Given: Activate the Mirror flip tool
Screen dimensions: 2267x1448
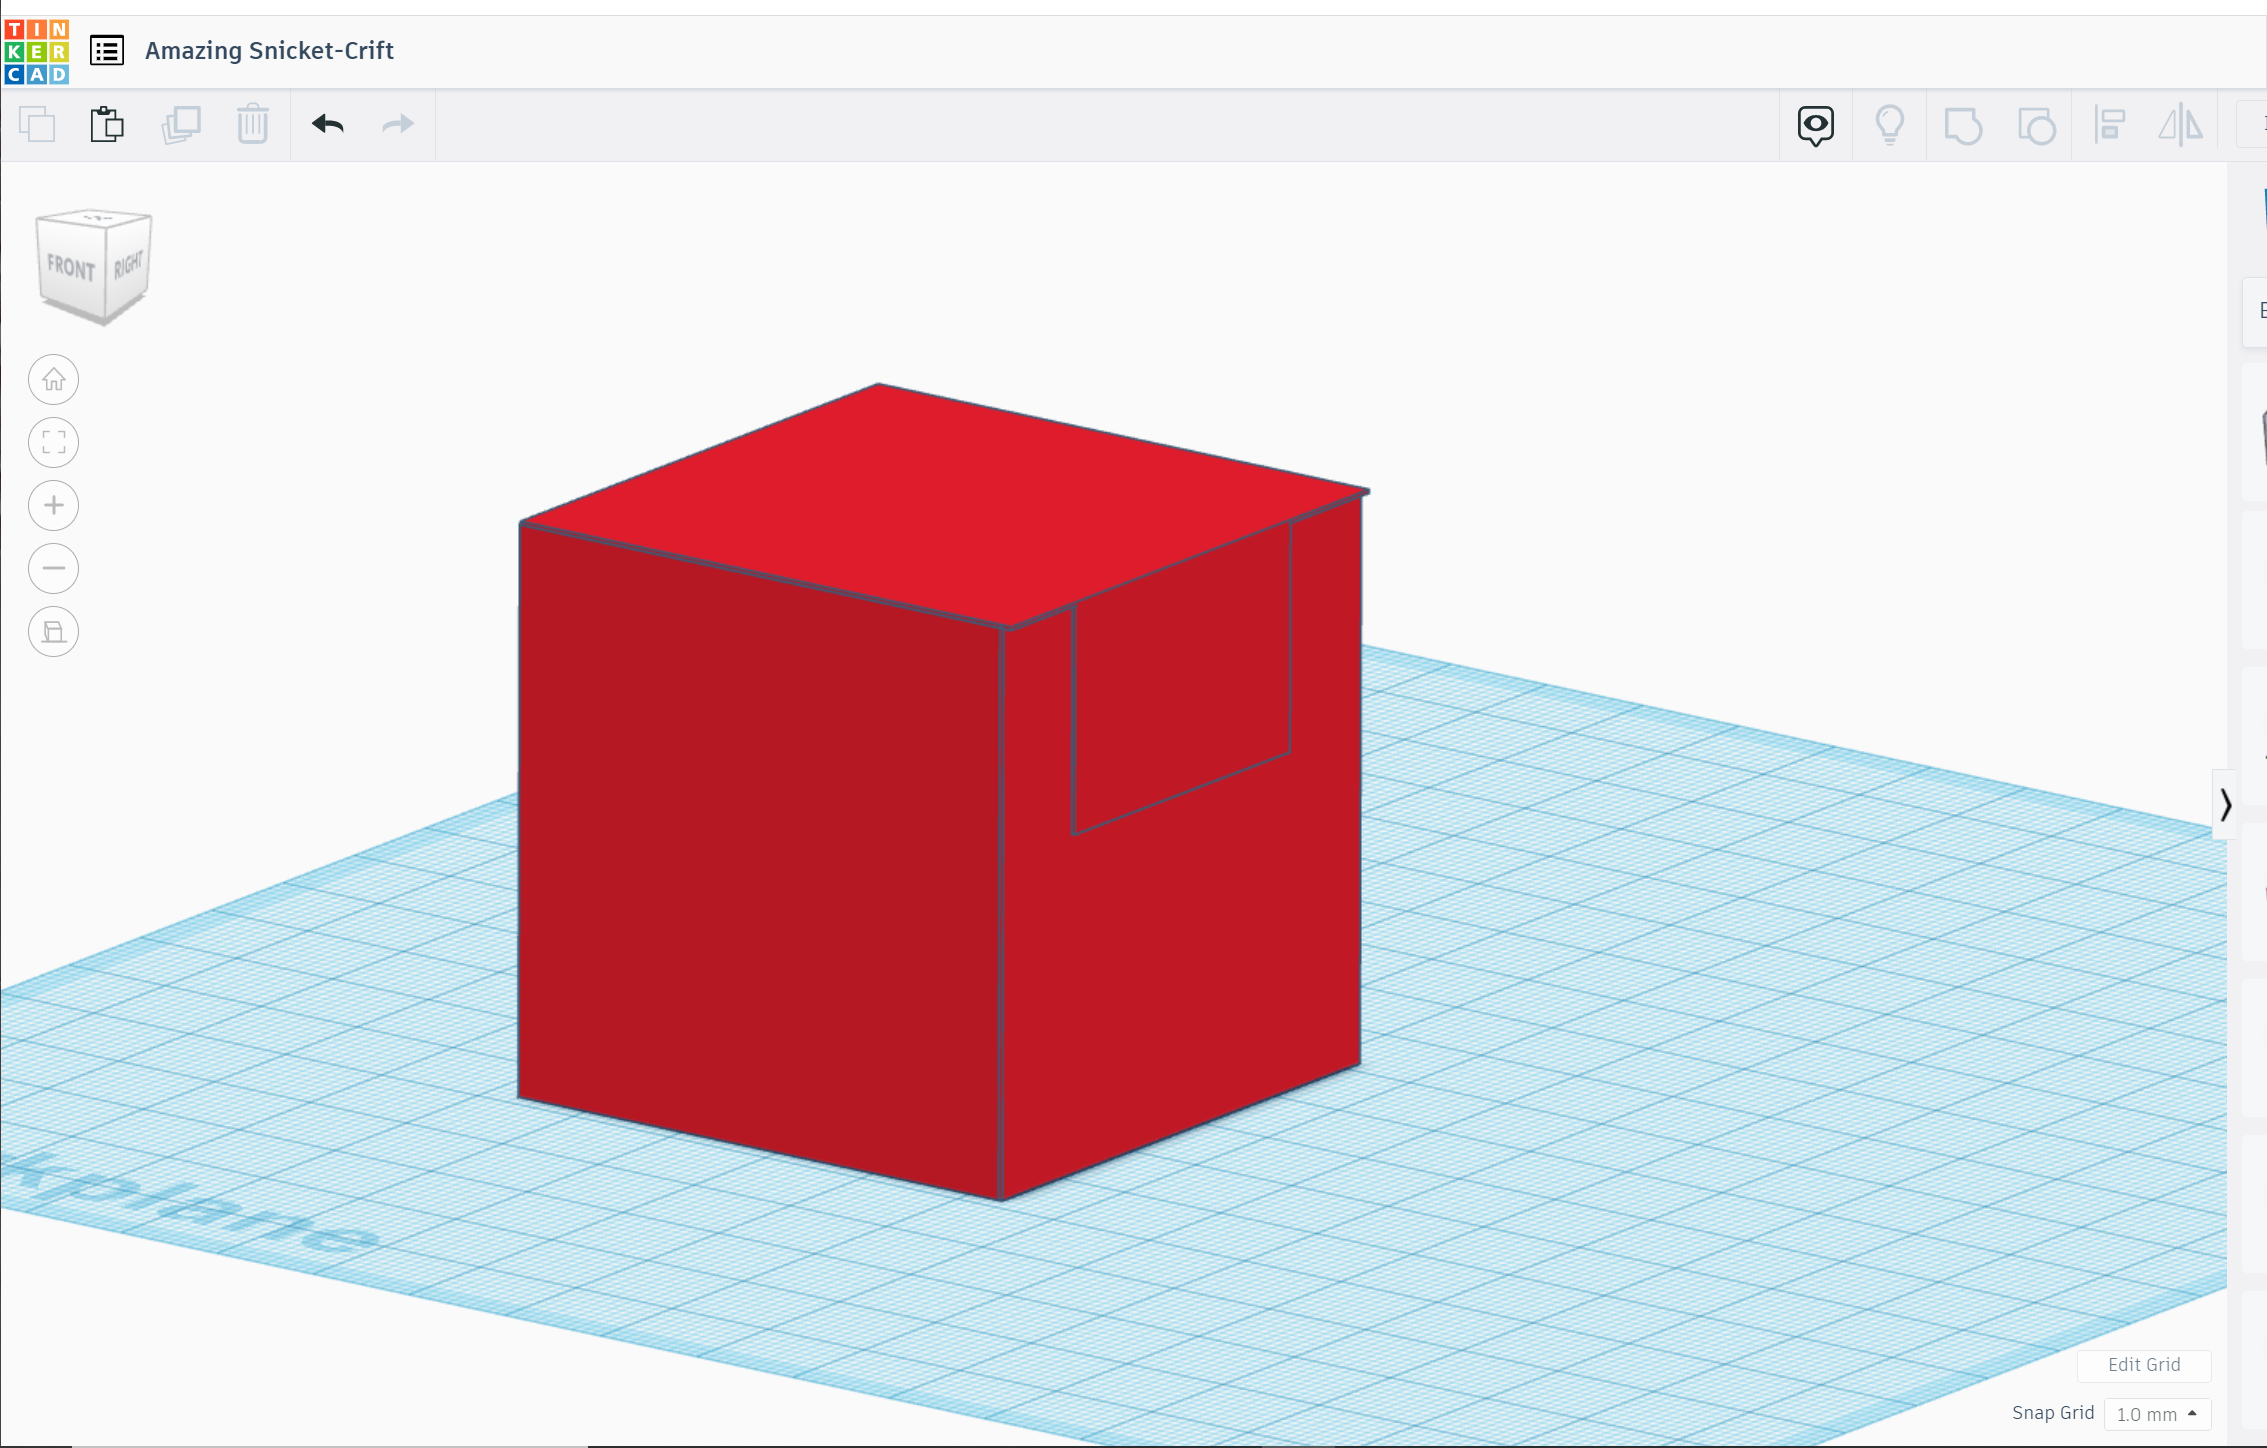Looking at the screenshot, I should point(2180,124).
